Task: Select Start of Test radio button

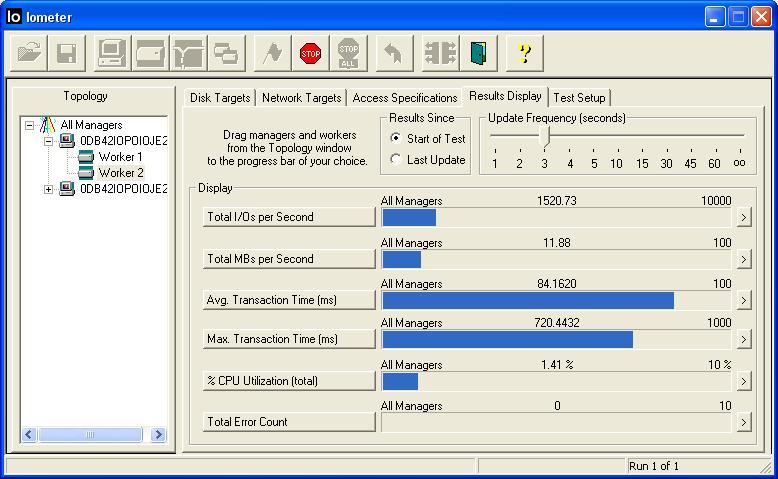Action: (x=395, y=138)
